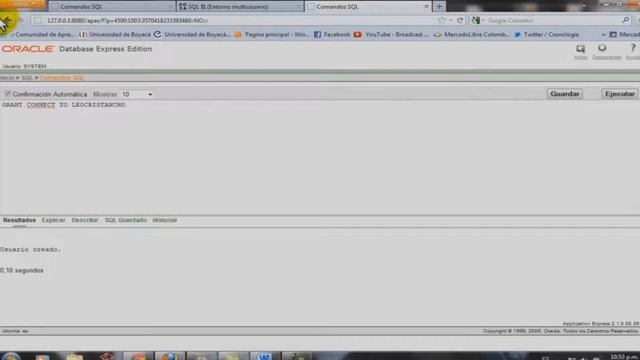Click the 'Usuario creado.' result text
640x360 pixels.
point(31,249)
